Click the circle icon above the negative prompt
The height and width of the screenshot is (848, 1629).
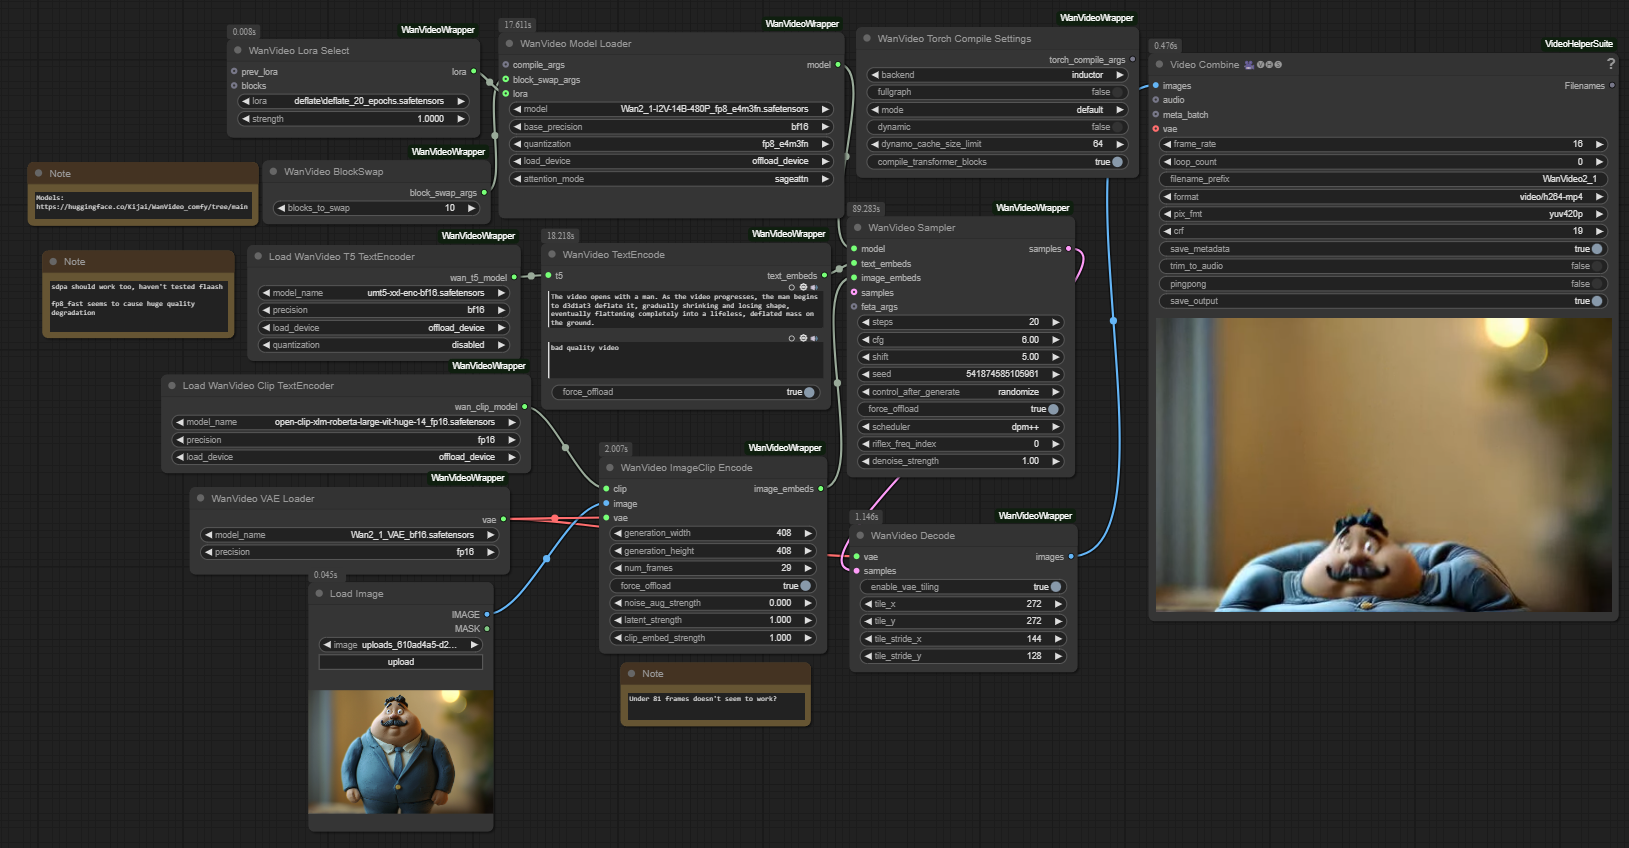pyautogui.click(x=791, y=338)
